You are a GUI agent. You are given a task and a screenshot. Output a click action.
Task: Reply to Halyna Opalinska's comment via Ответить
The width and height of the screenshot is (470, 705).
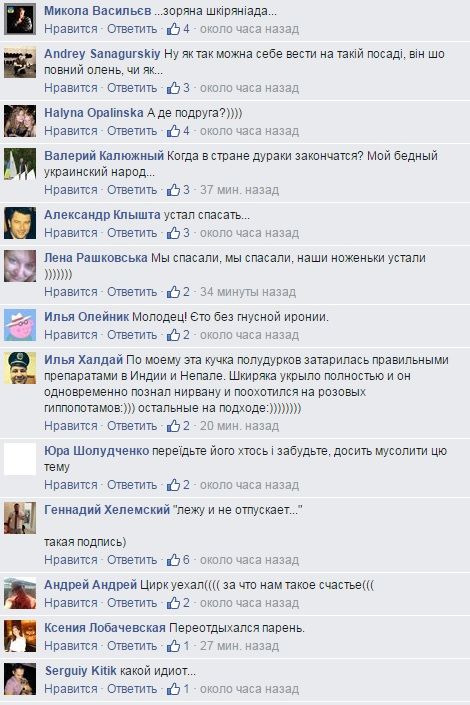coord(132,131)
